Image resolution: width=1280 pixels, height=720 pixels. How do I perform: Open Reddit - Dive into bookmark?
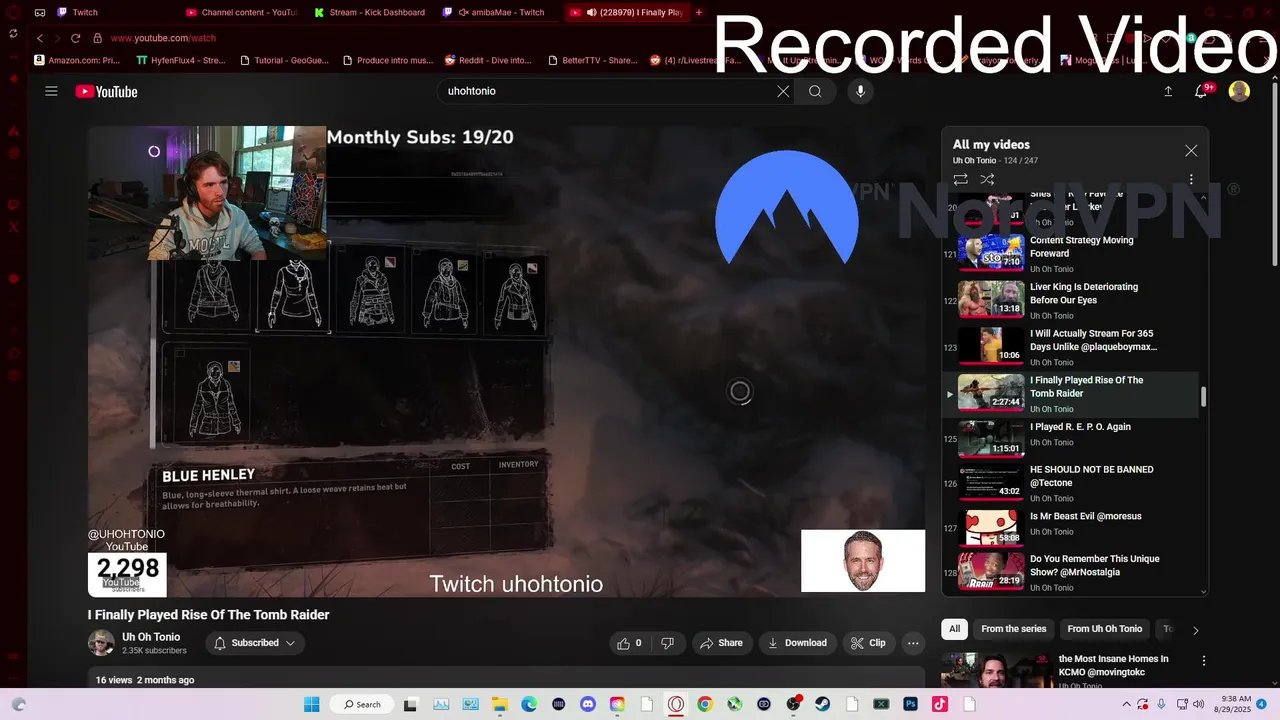coord(488,60)
